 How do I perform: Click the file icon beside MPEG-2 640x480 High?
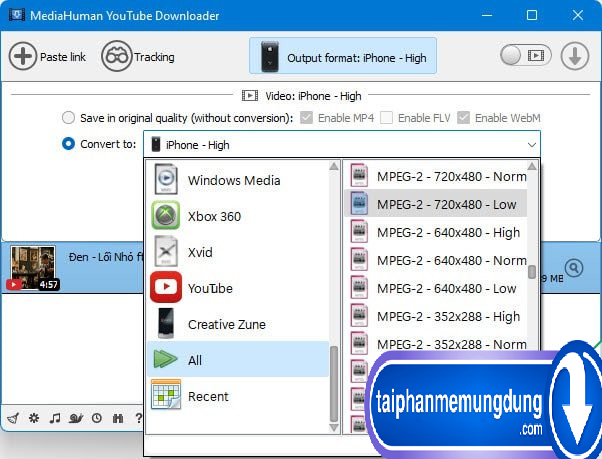(359, 232)
